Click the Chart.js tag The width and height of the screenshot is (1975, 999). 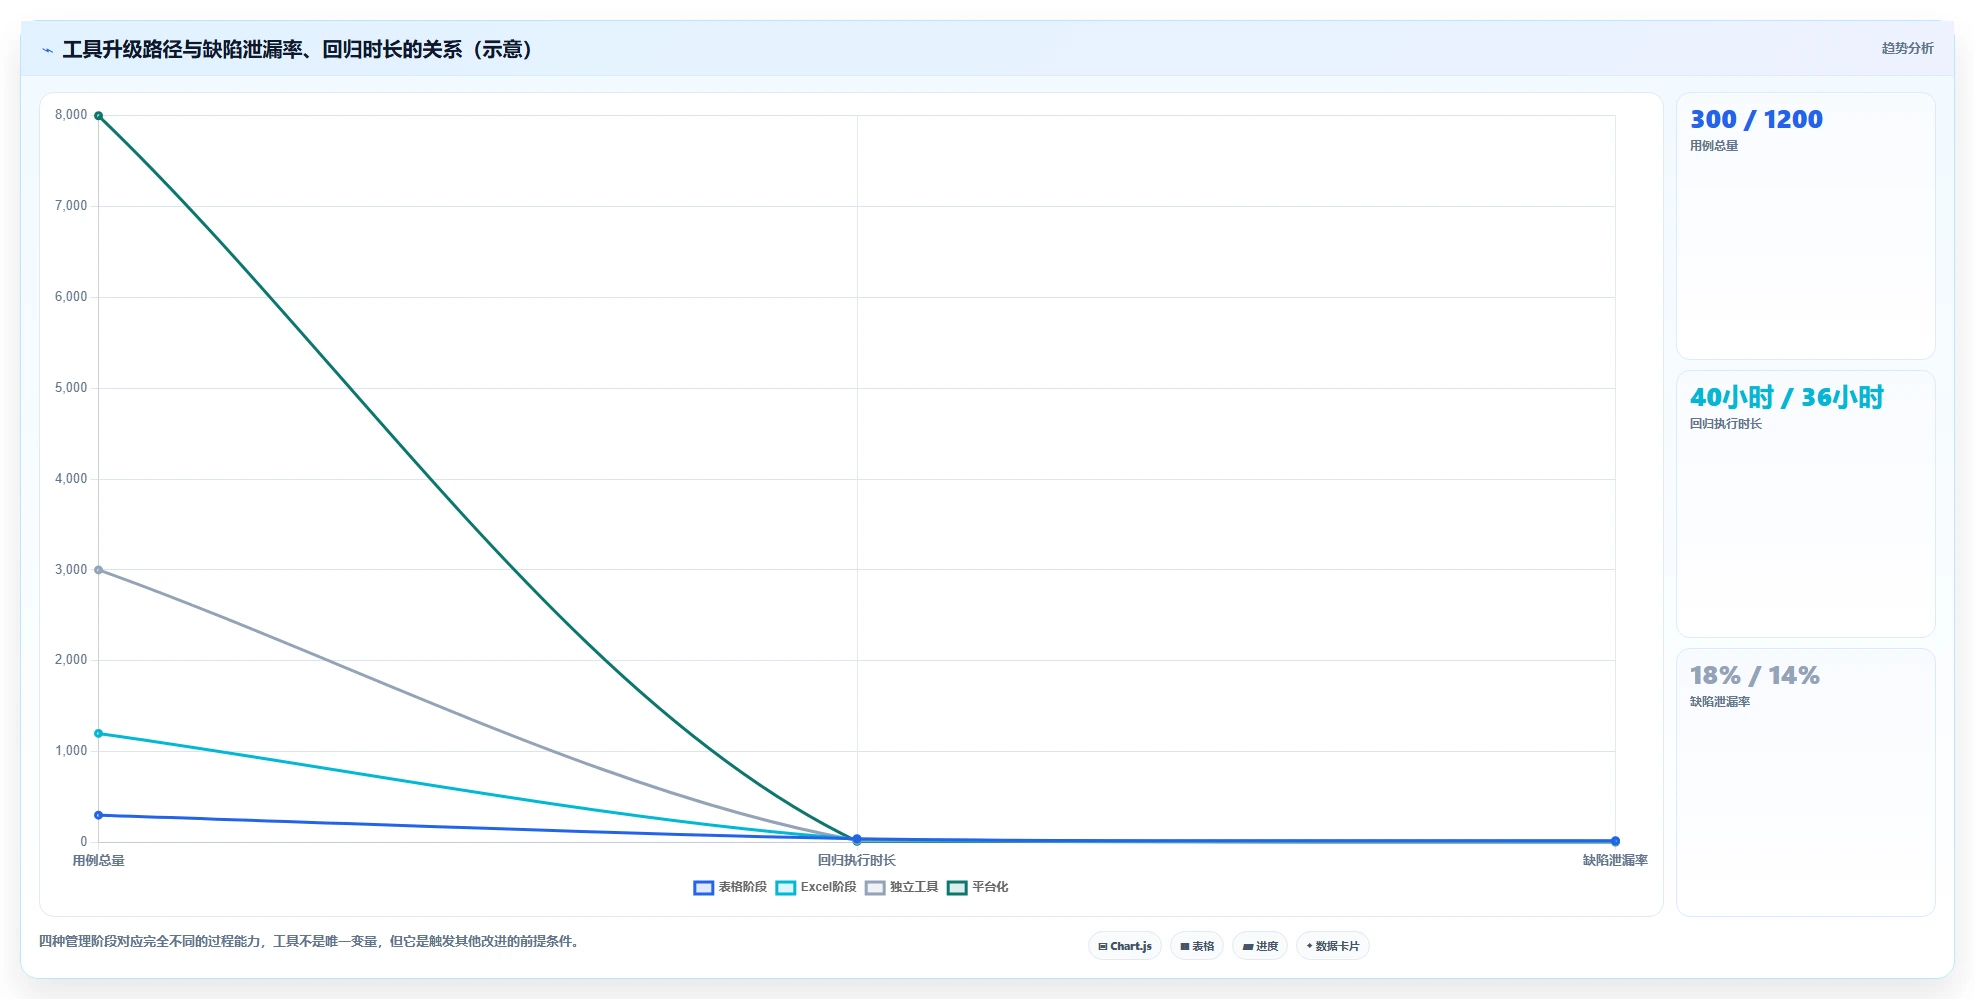pos(1125,946)
